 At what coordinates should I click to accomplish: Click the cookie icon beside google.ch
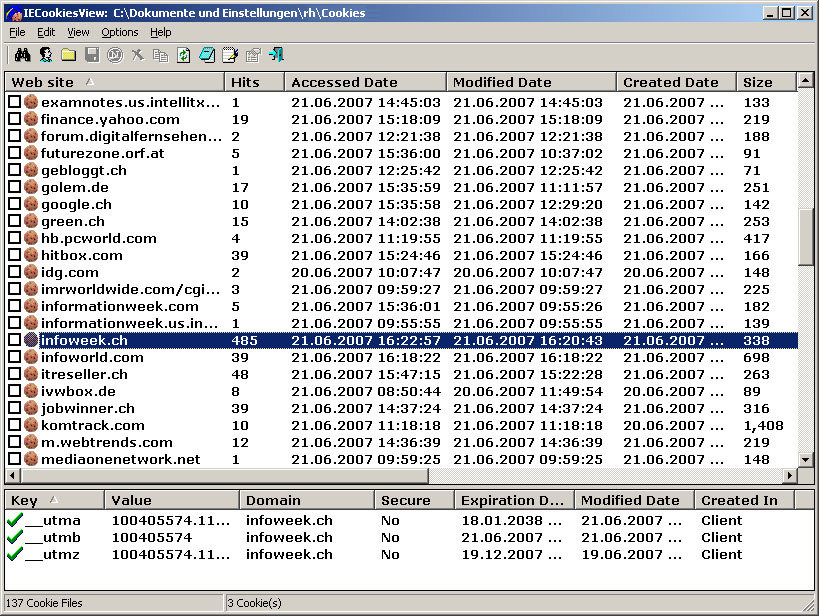click(31, 204)
